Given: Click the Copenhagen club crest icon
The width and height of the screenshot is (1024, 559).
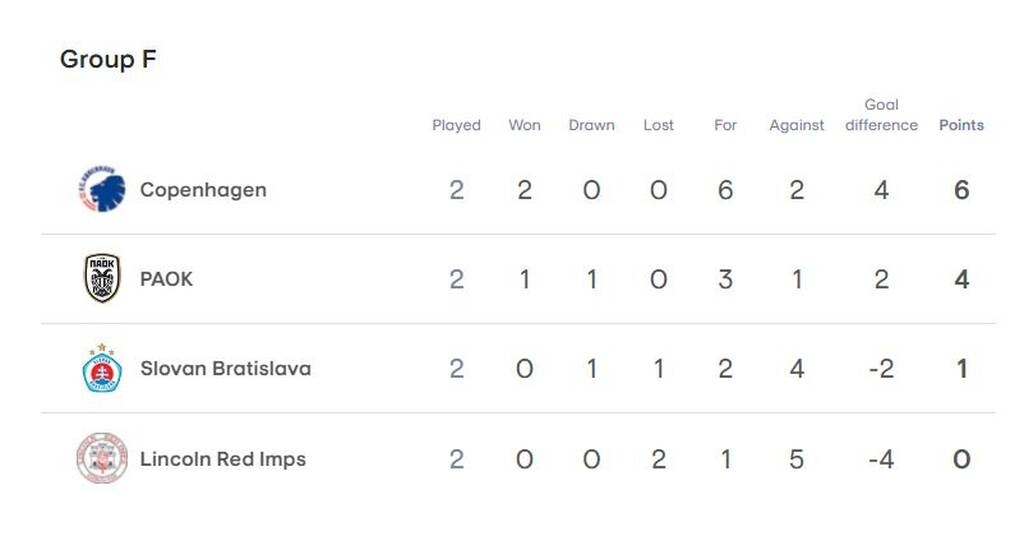Looking at the screenshot, I should click(x=102, y=190).
